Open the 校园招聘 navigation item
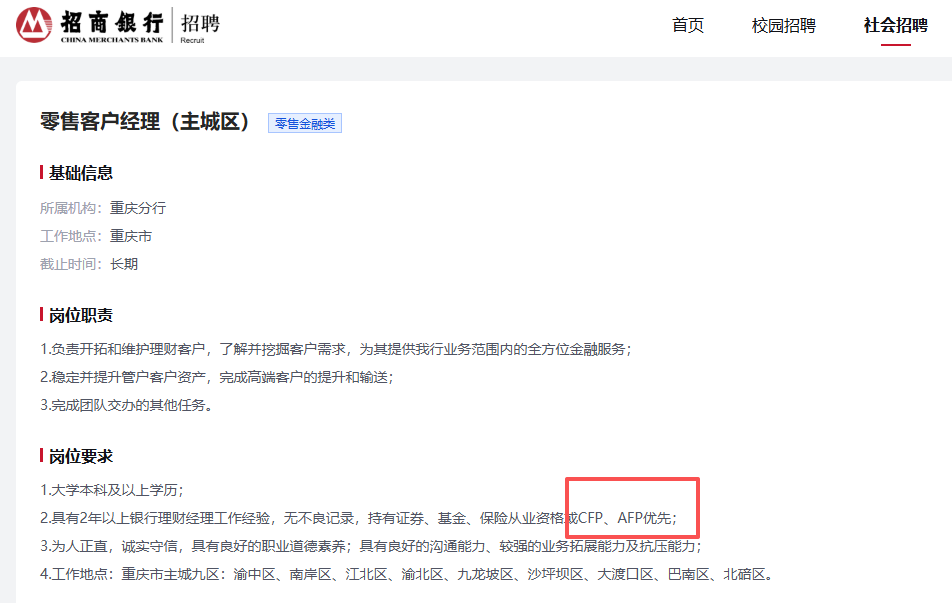952x603 pixels. pyautogui.click(x=783, y=26)
